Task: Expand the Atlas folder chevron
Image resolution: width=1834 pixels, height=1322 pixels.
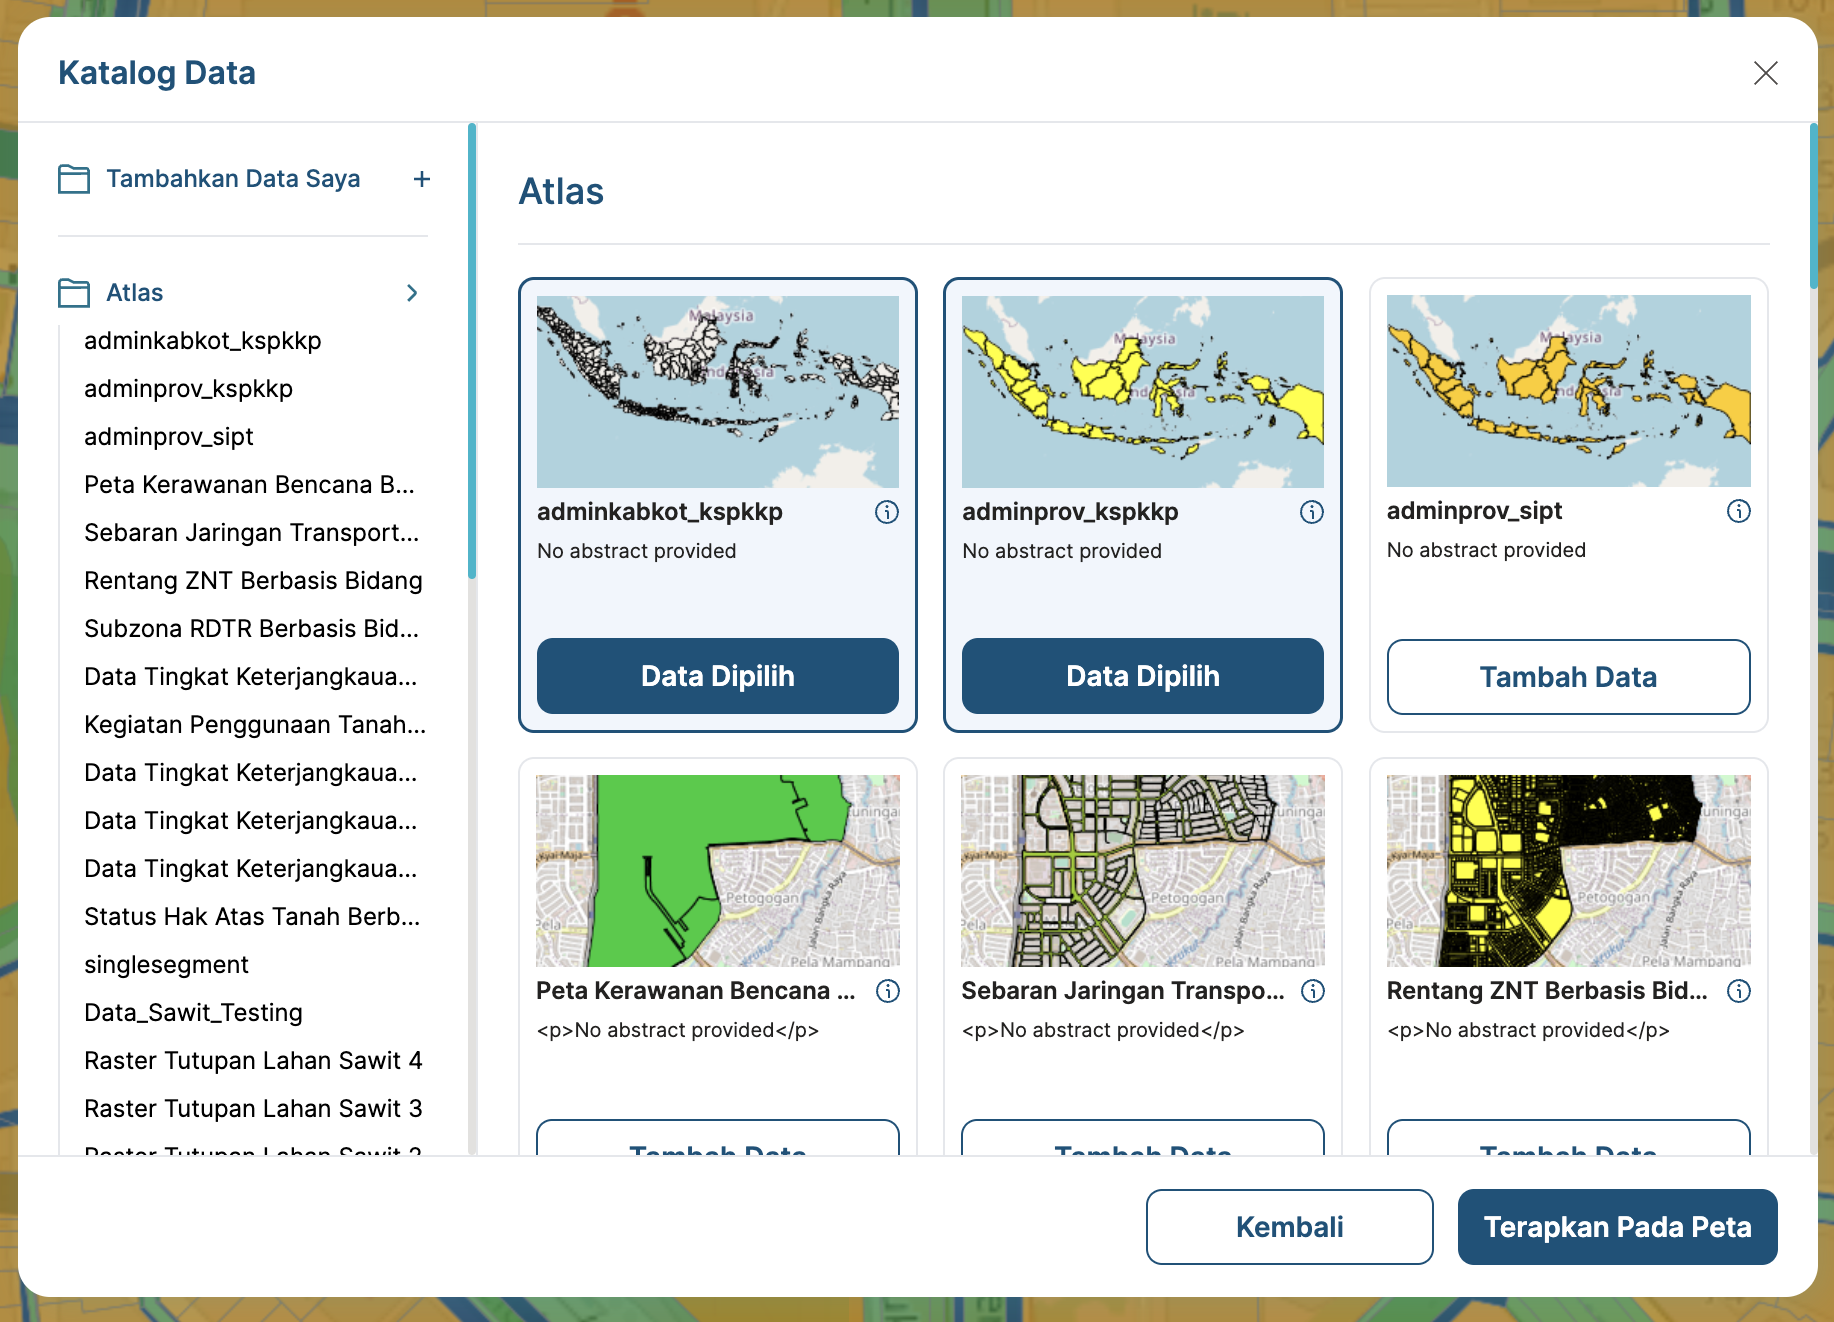Action: pos(412,293)
